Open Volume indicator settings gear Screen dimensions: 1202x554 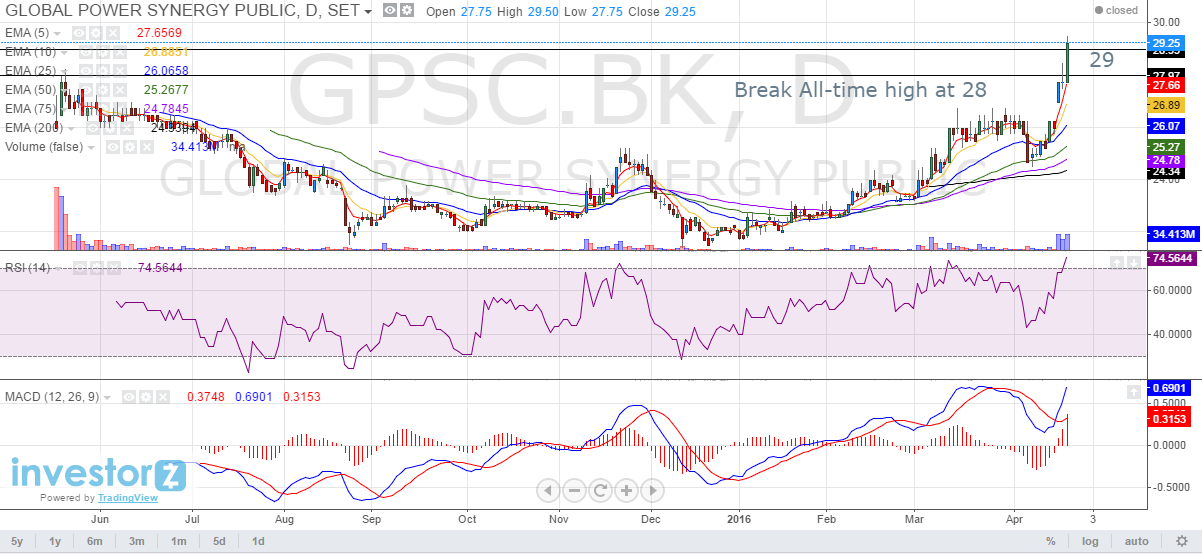click(x=130, y=147)
